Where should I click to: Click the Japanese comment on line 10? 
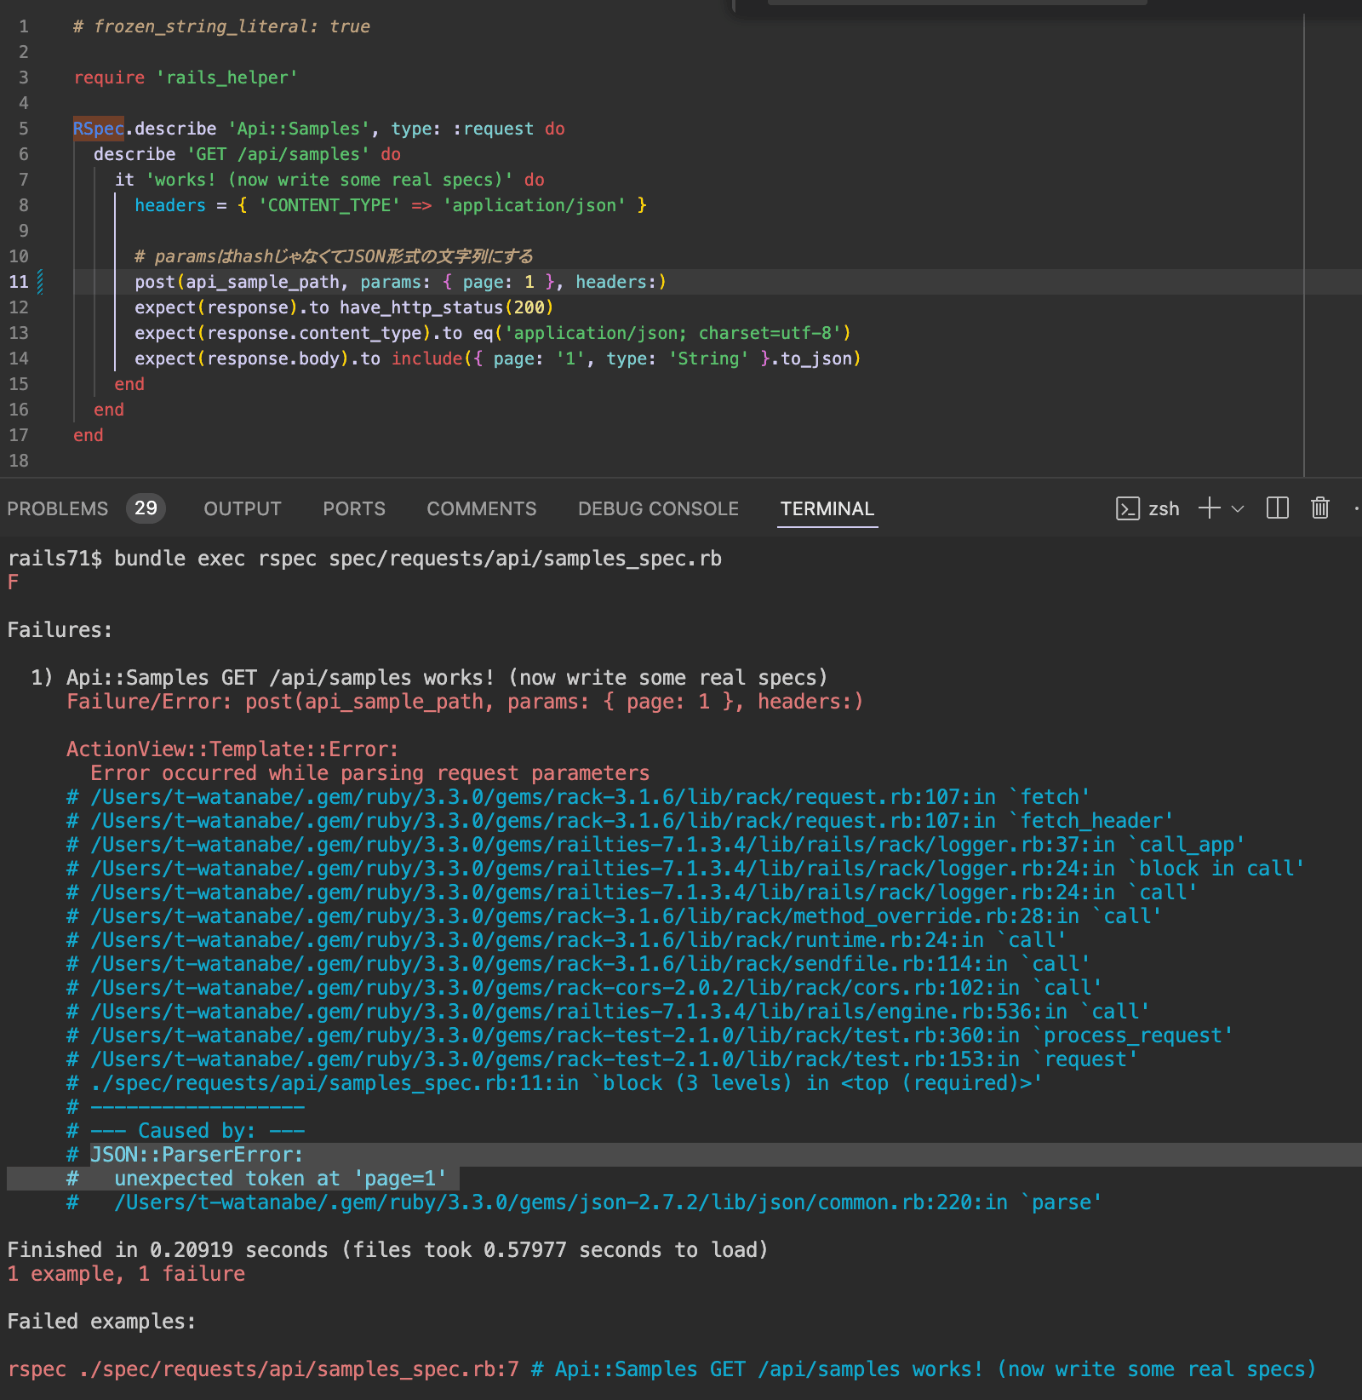click(334, 257)
